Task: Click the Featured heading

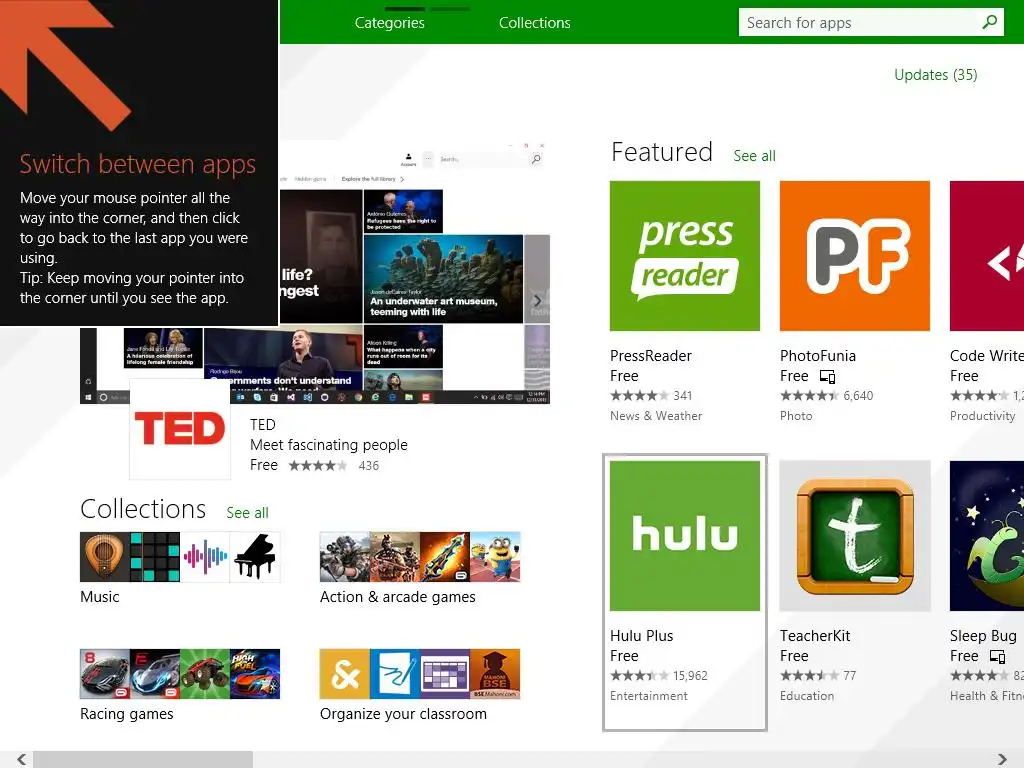Action: pyautogui.click(x=662, y=152)
